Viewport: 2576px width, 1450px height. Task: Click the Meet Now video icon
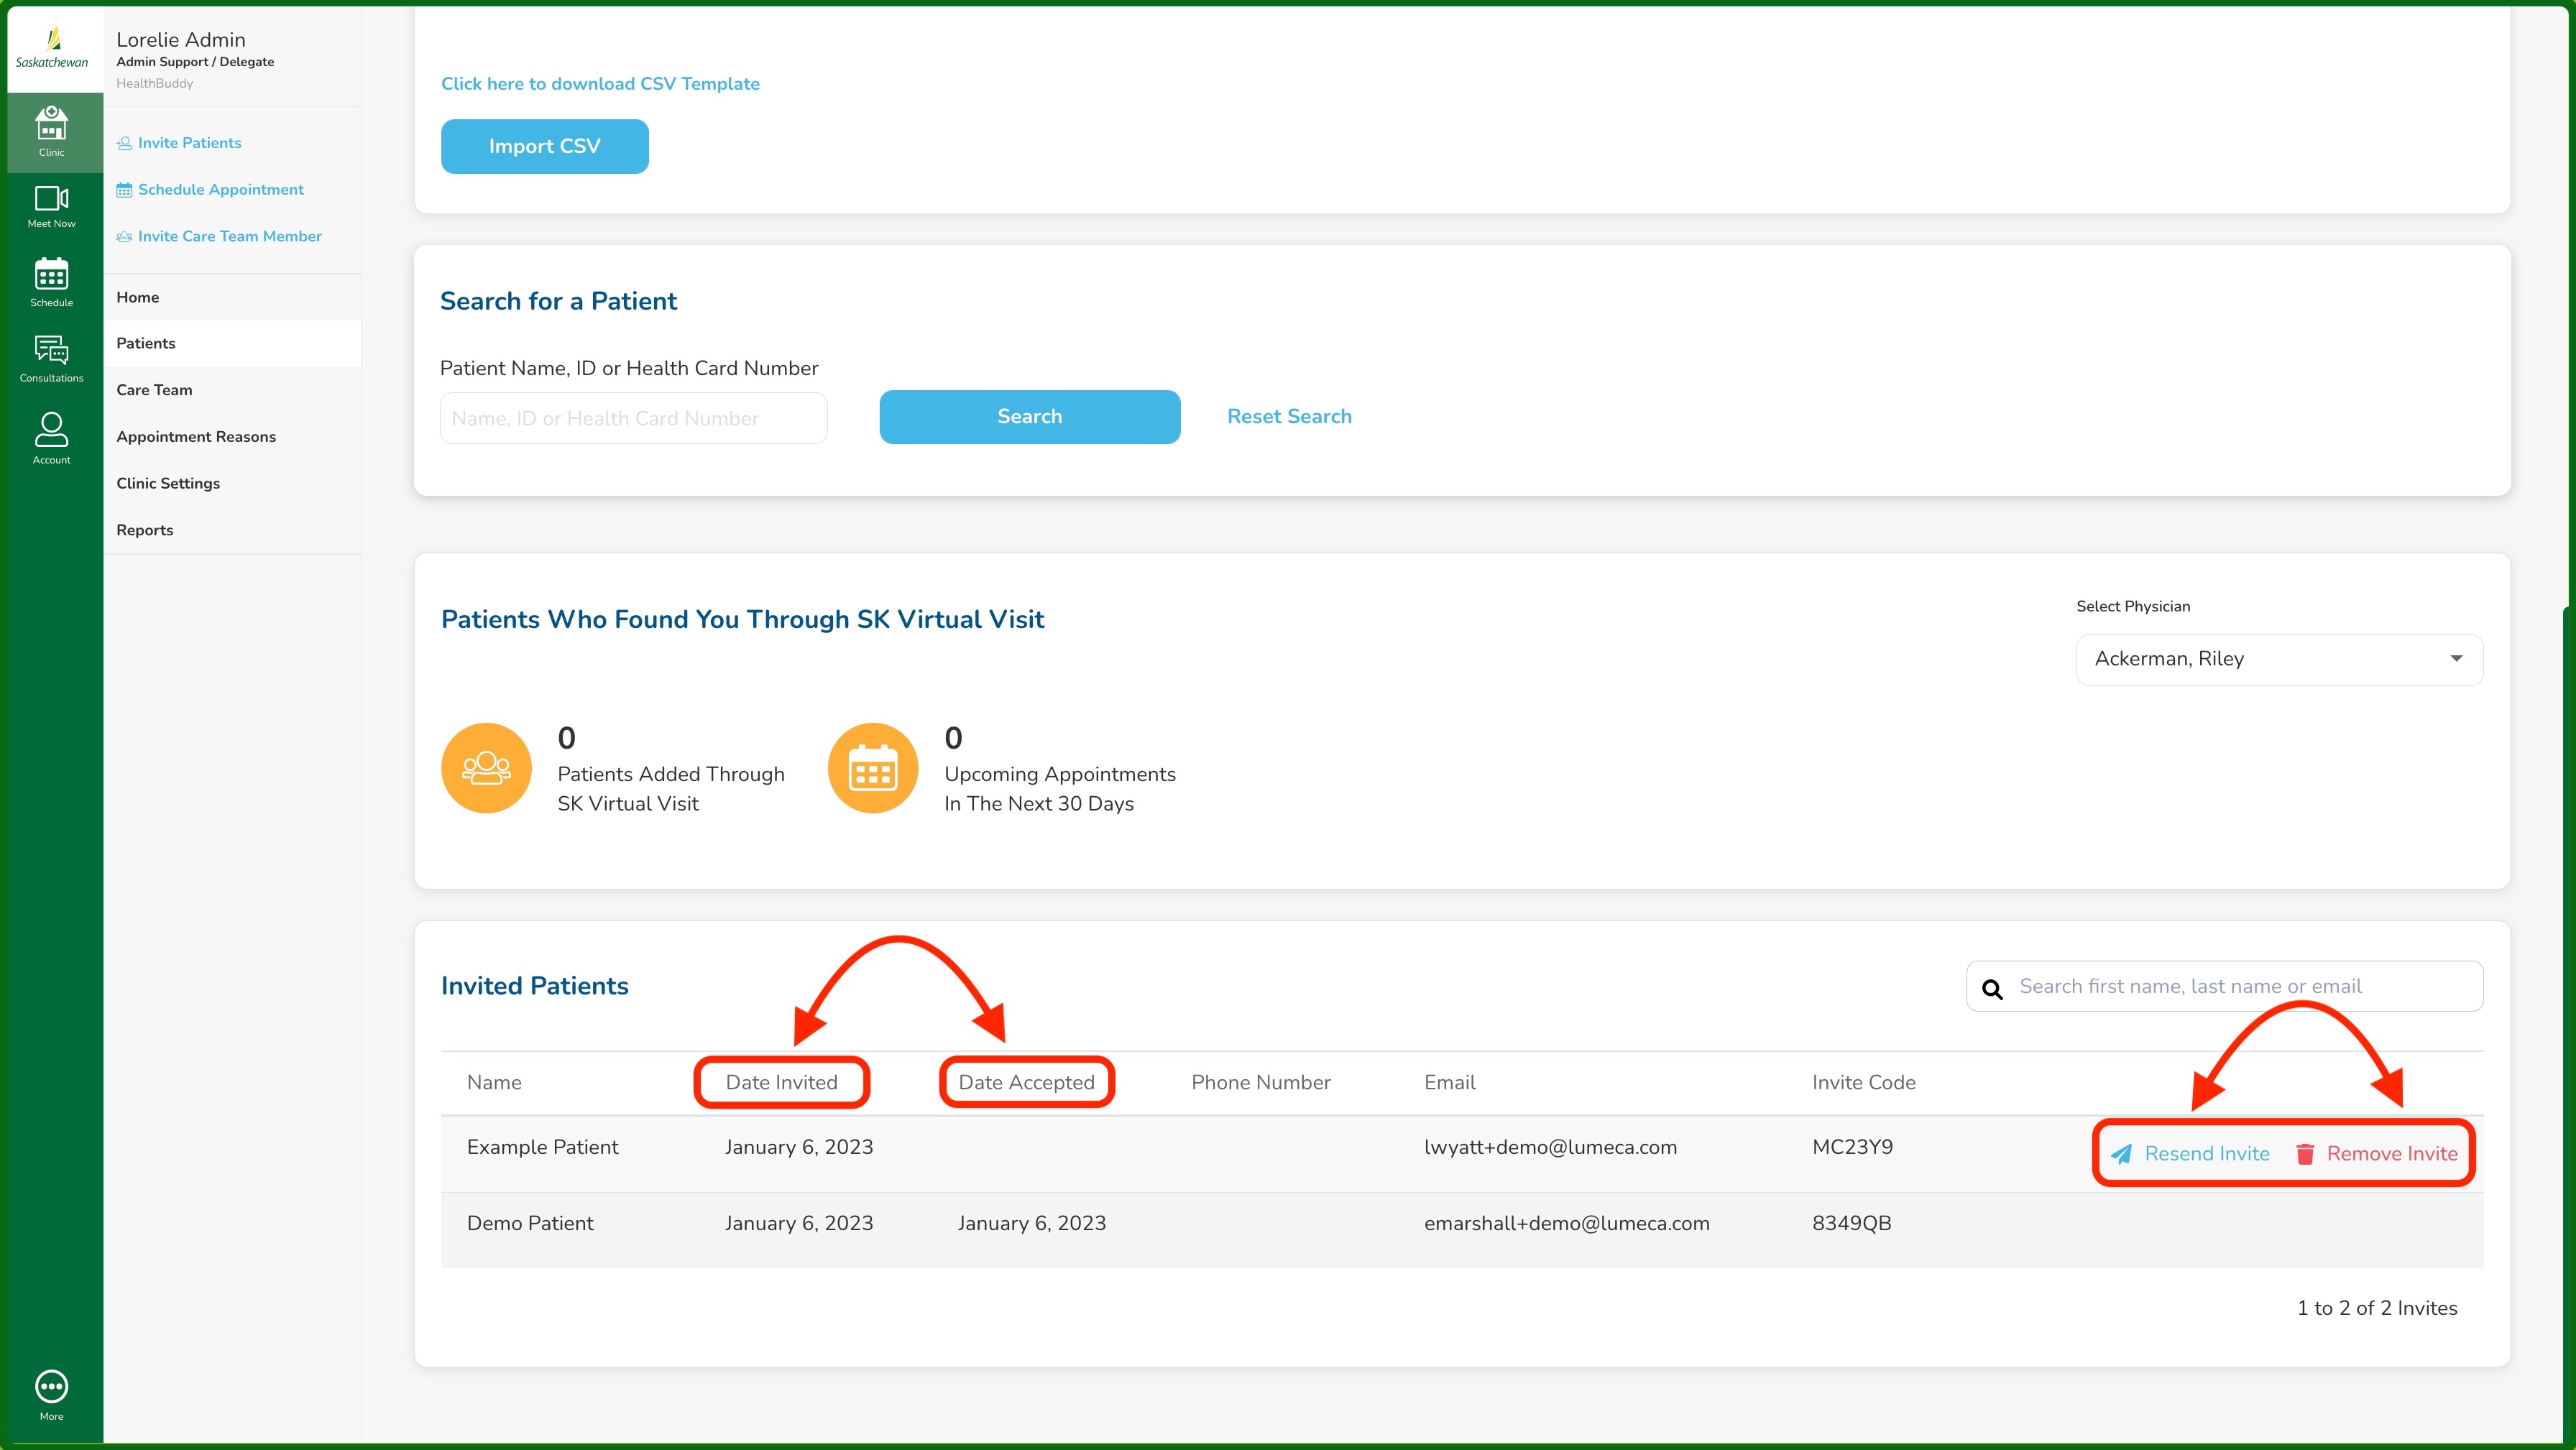click(x=51, y=206)
